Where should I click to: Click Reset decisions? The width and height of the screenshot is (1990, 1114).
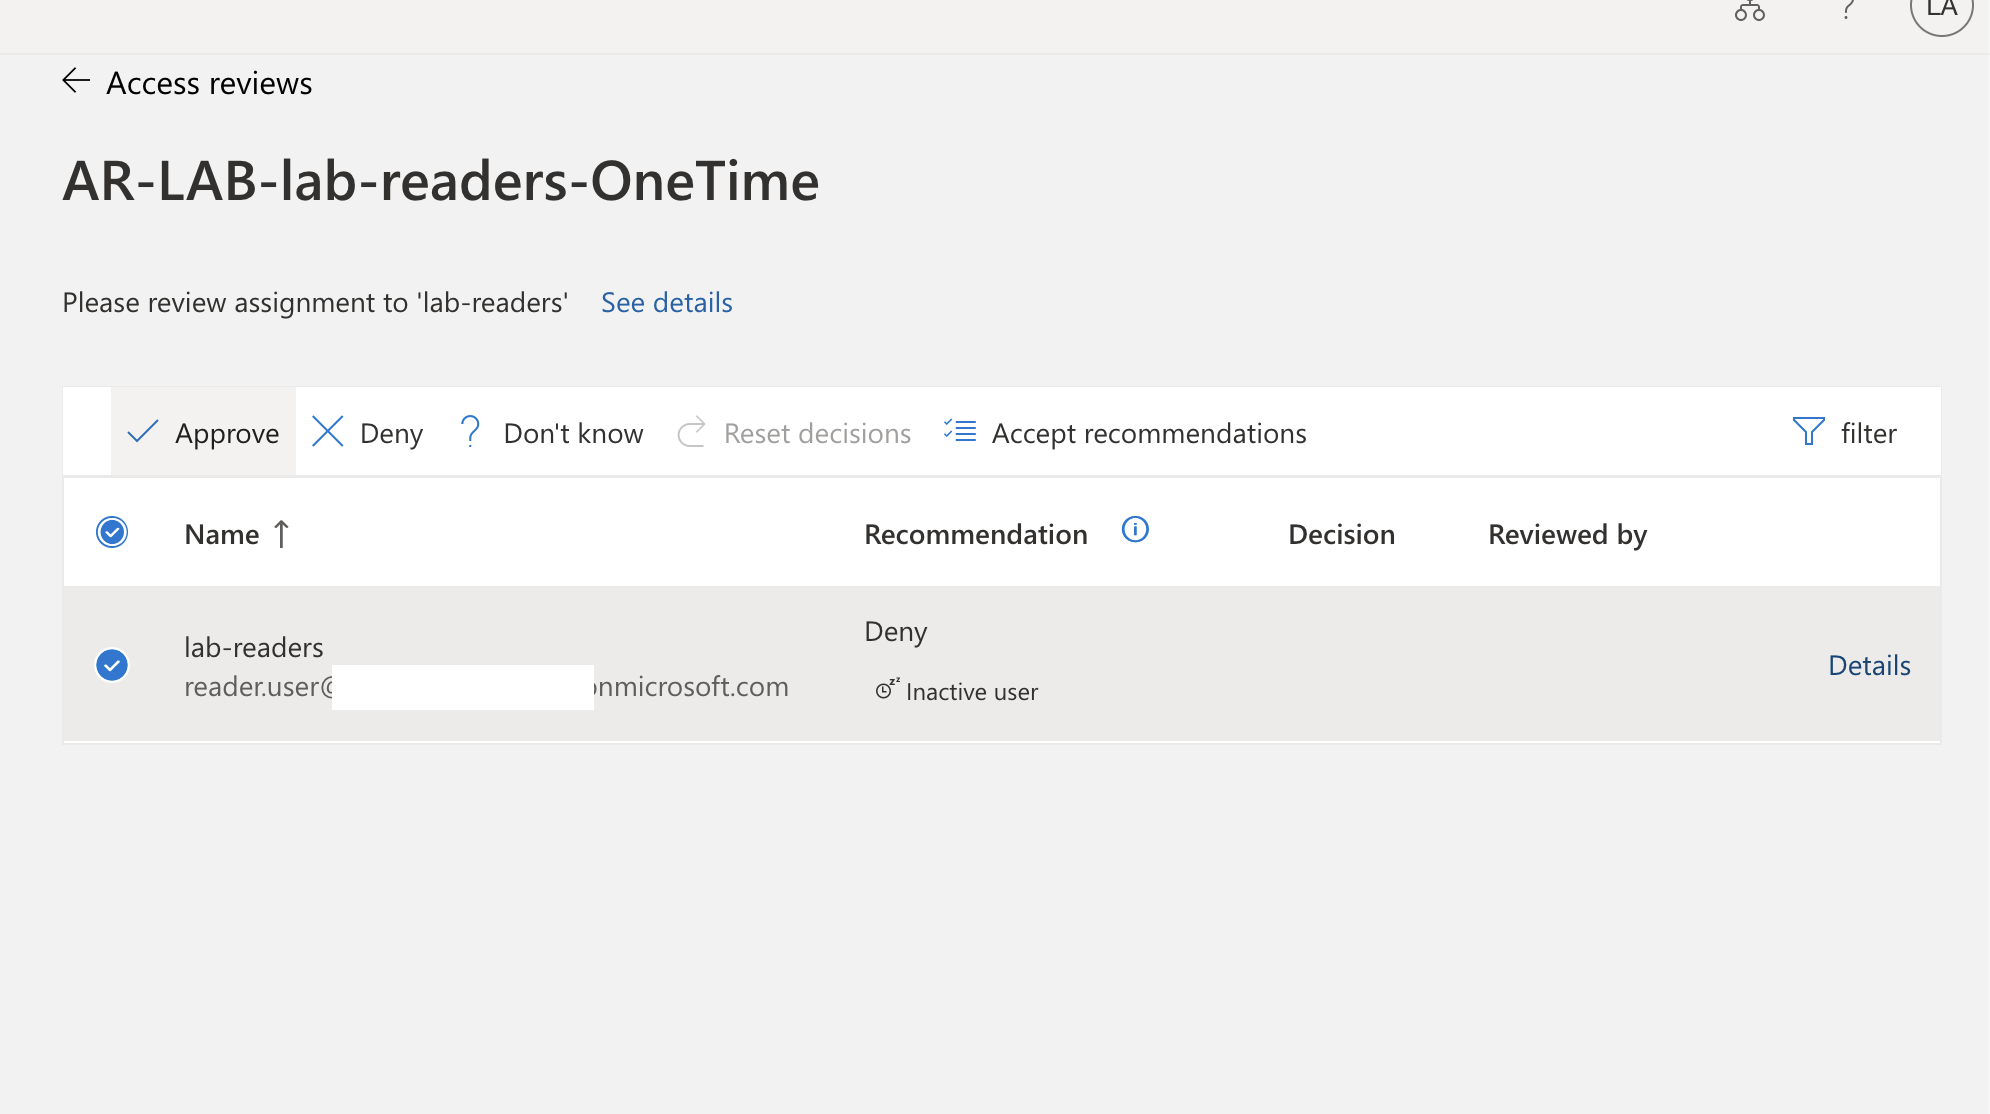[794, 433]
